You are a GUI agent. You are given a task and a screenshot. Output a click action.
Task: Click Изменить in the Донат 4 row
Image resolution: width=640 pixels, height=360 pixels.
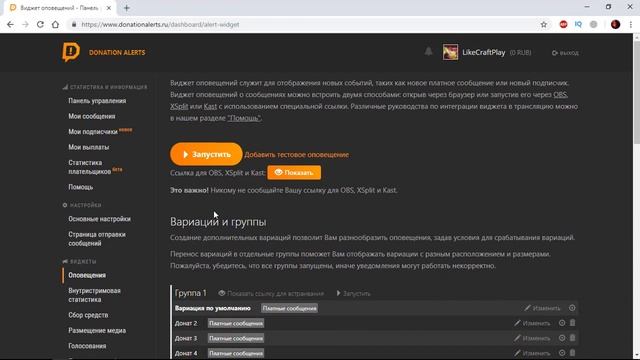(x=532, y=353)
